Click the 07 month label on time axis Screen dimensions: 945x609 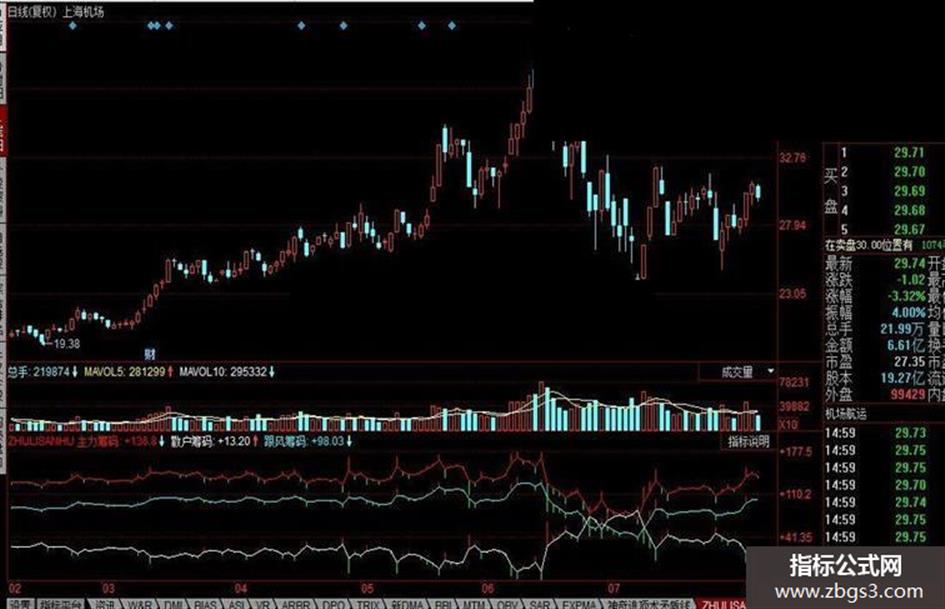click(614, 588)
